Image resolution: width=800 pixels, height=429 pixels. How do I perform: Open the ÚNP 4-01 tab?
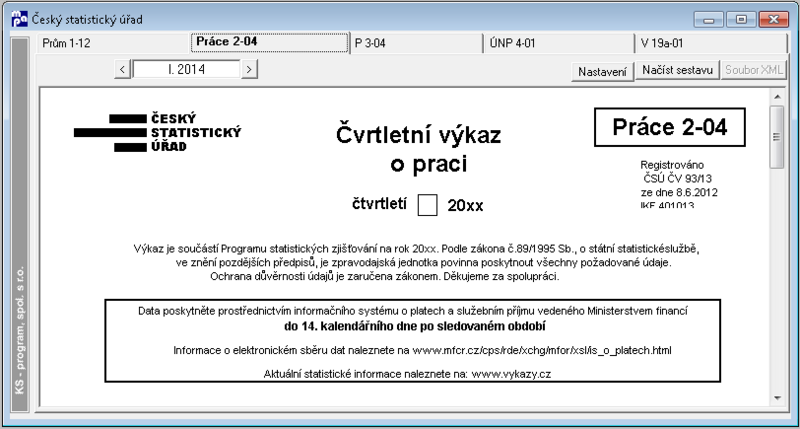(x=559, y=43)
